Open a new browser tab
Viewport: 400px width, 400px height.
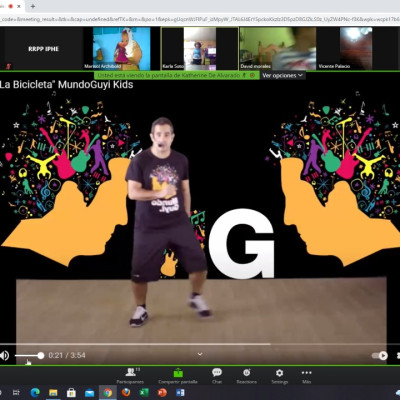coord(33,6)
